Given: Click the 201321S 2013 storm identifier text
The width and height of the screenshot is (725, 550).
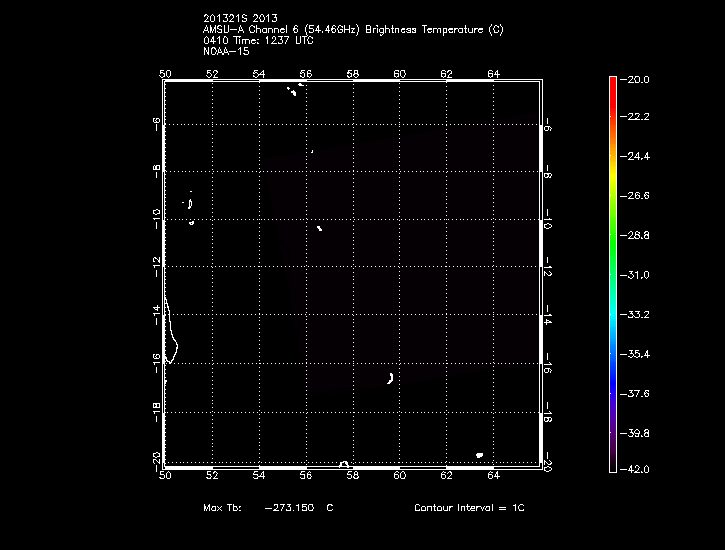Looking at the screenshot, I should coord(240,18).
